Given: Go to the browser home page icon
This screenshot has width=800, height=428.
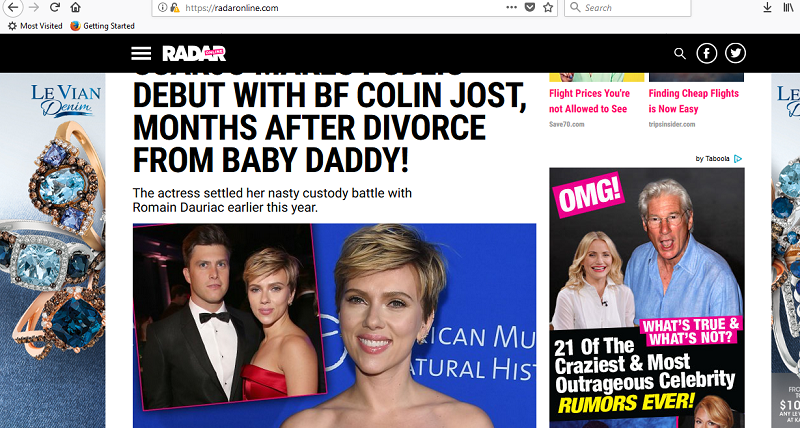Looking at the screenshot, I should [75, 8].
